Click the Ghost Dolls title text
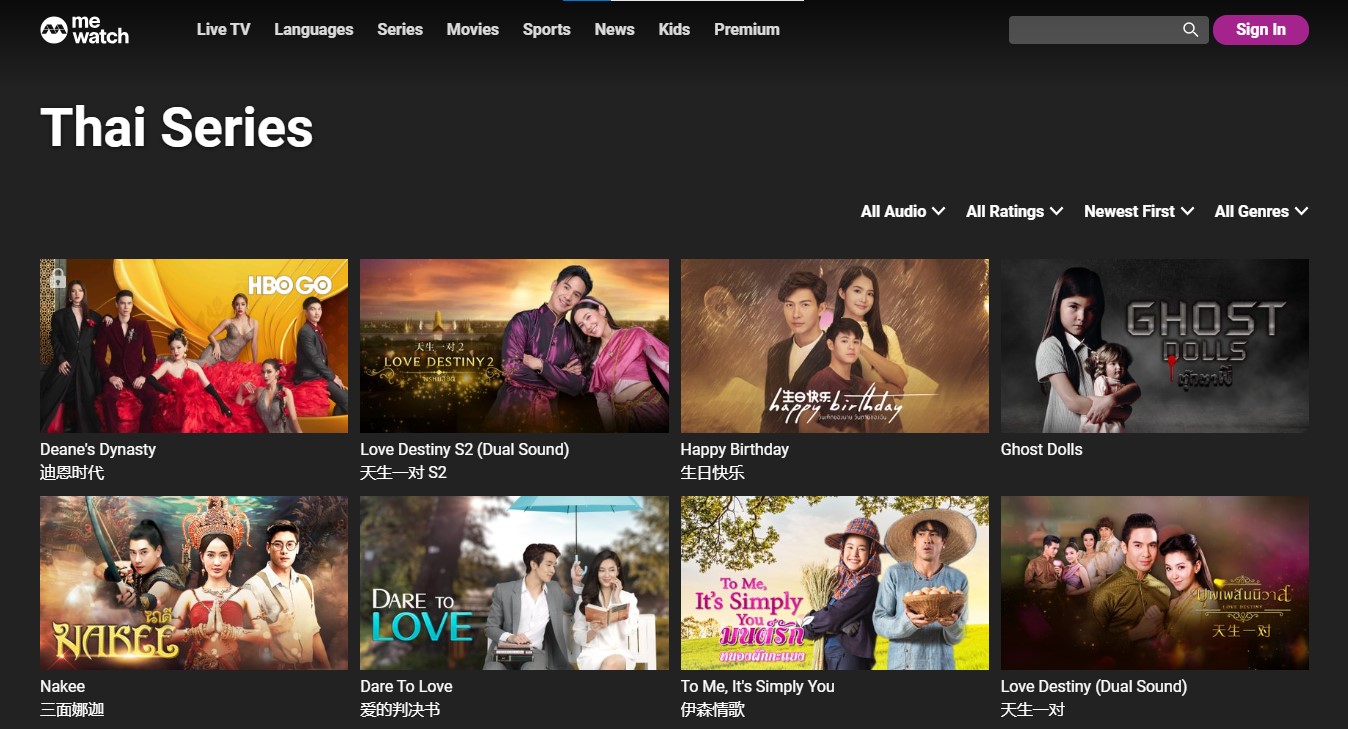 (x=1042, y=449)
